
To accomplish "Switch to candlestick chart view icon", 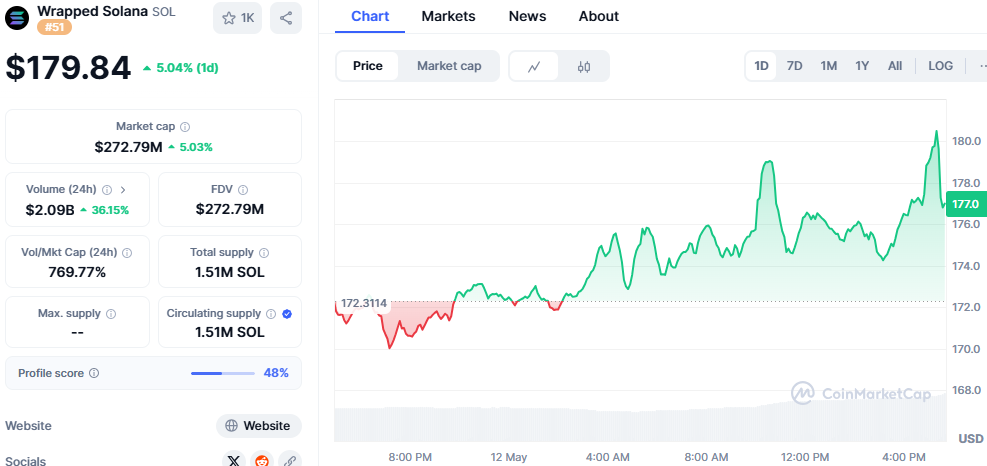I will [584, 66].
